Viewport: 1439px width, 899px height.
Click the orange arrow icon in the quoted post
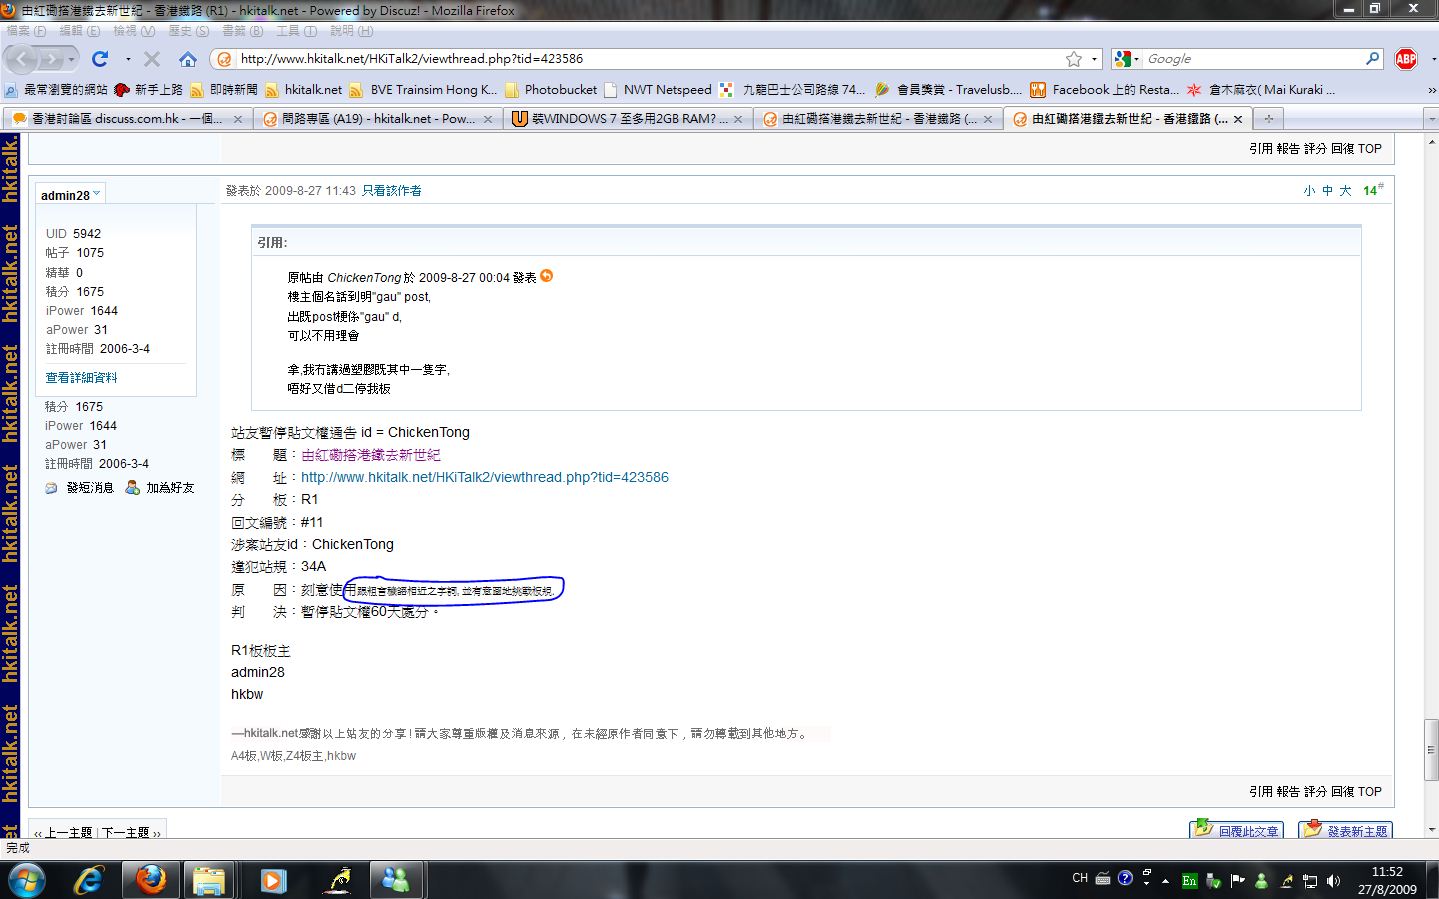547,276
